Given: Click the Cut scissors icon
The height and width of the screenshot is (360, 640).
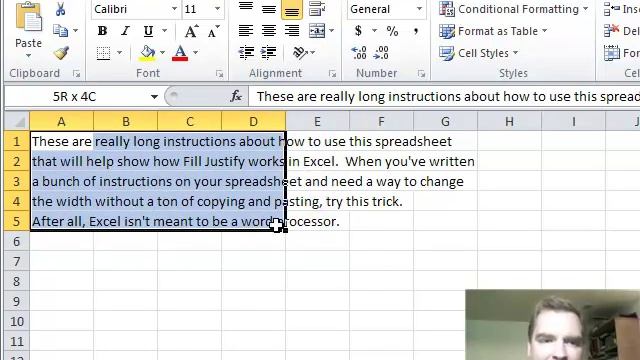Looking at the screenshot, I should (60, 9).
